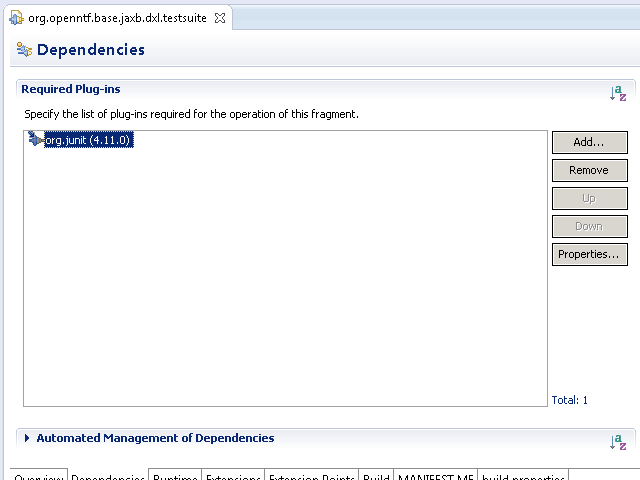Show the MANIFEST.MF source tab
640x480 pixels.
(435, 477)
